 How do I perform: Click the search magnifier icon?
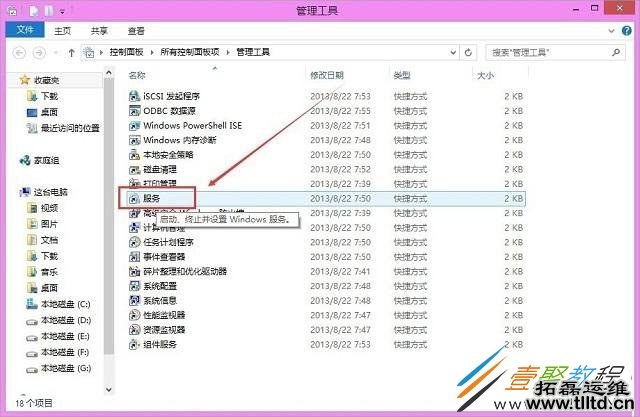(x=616, y=52)
